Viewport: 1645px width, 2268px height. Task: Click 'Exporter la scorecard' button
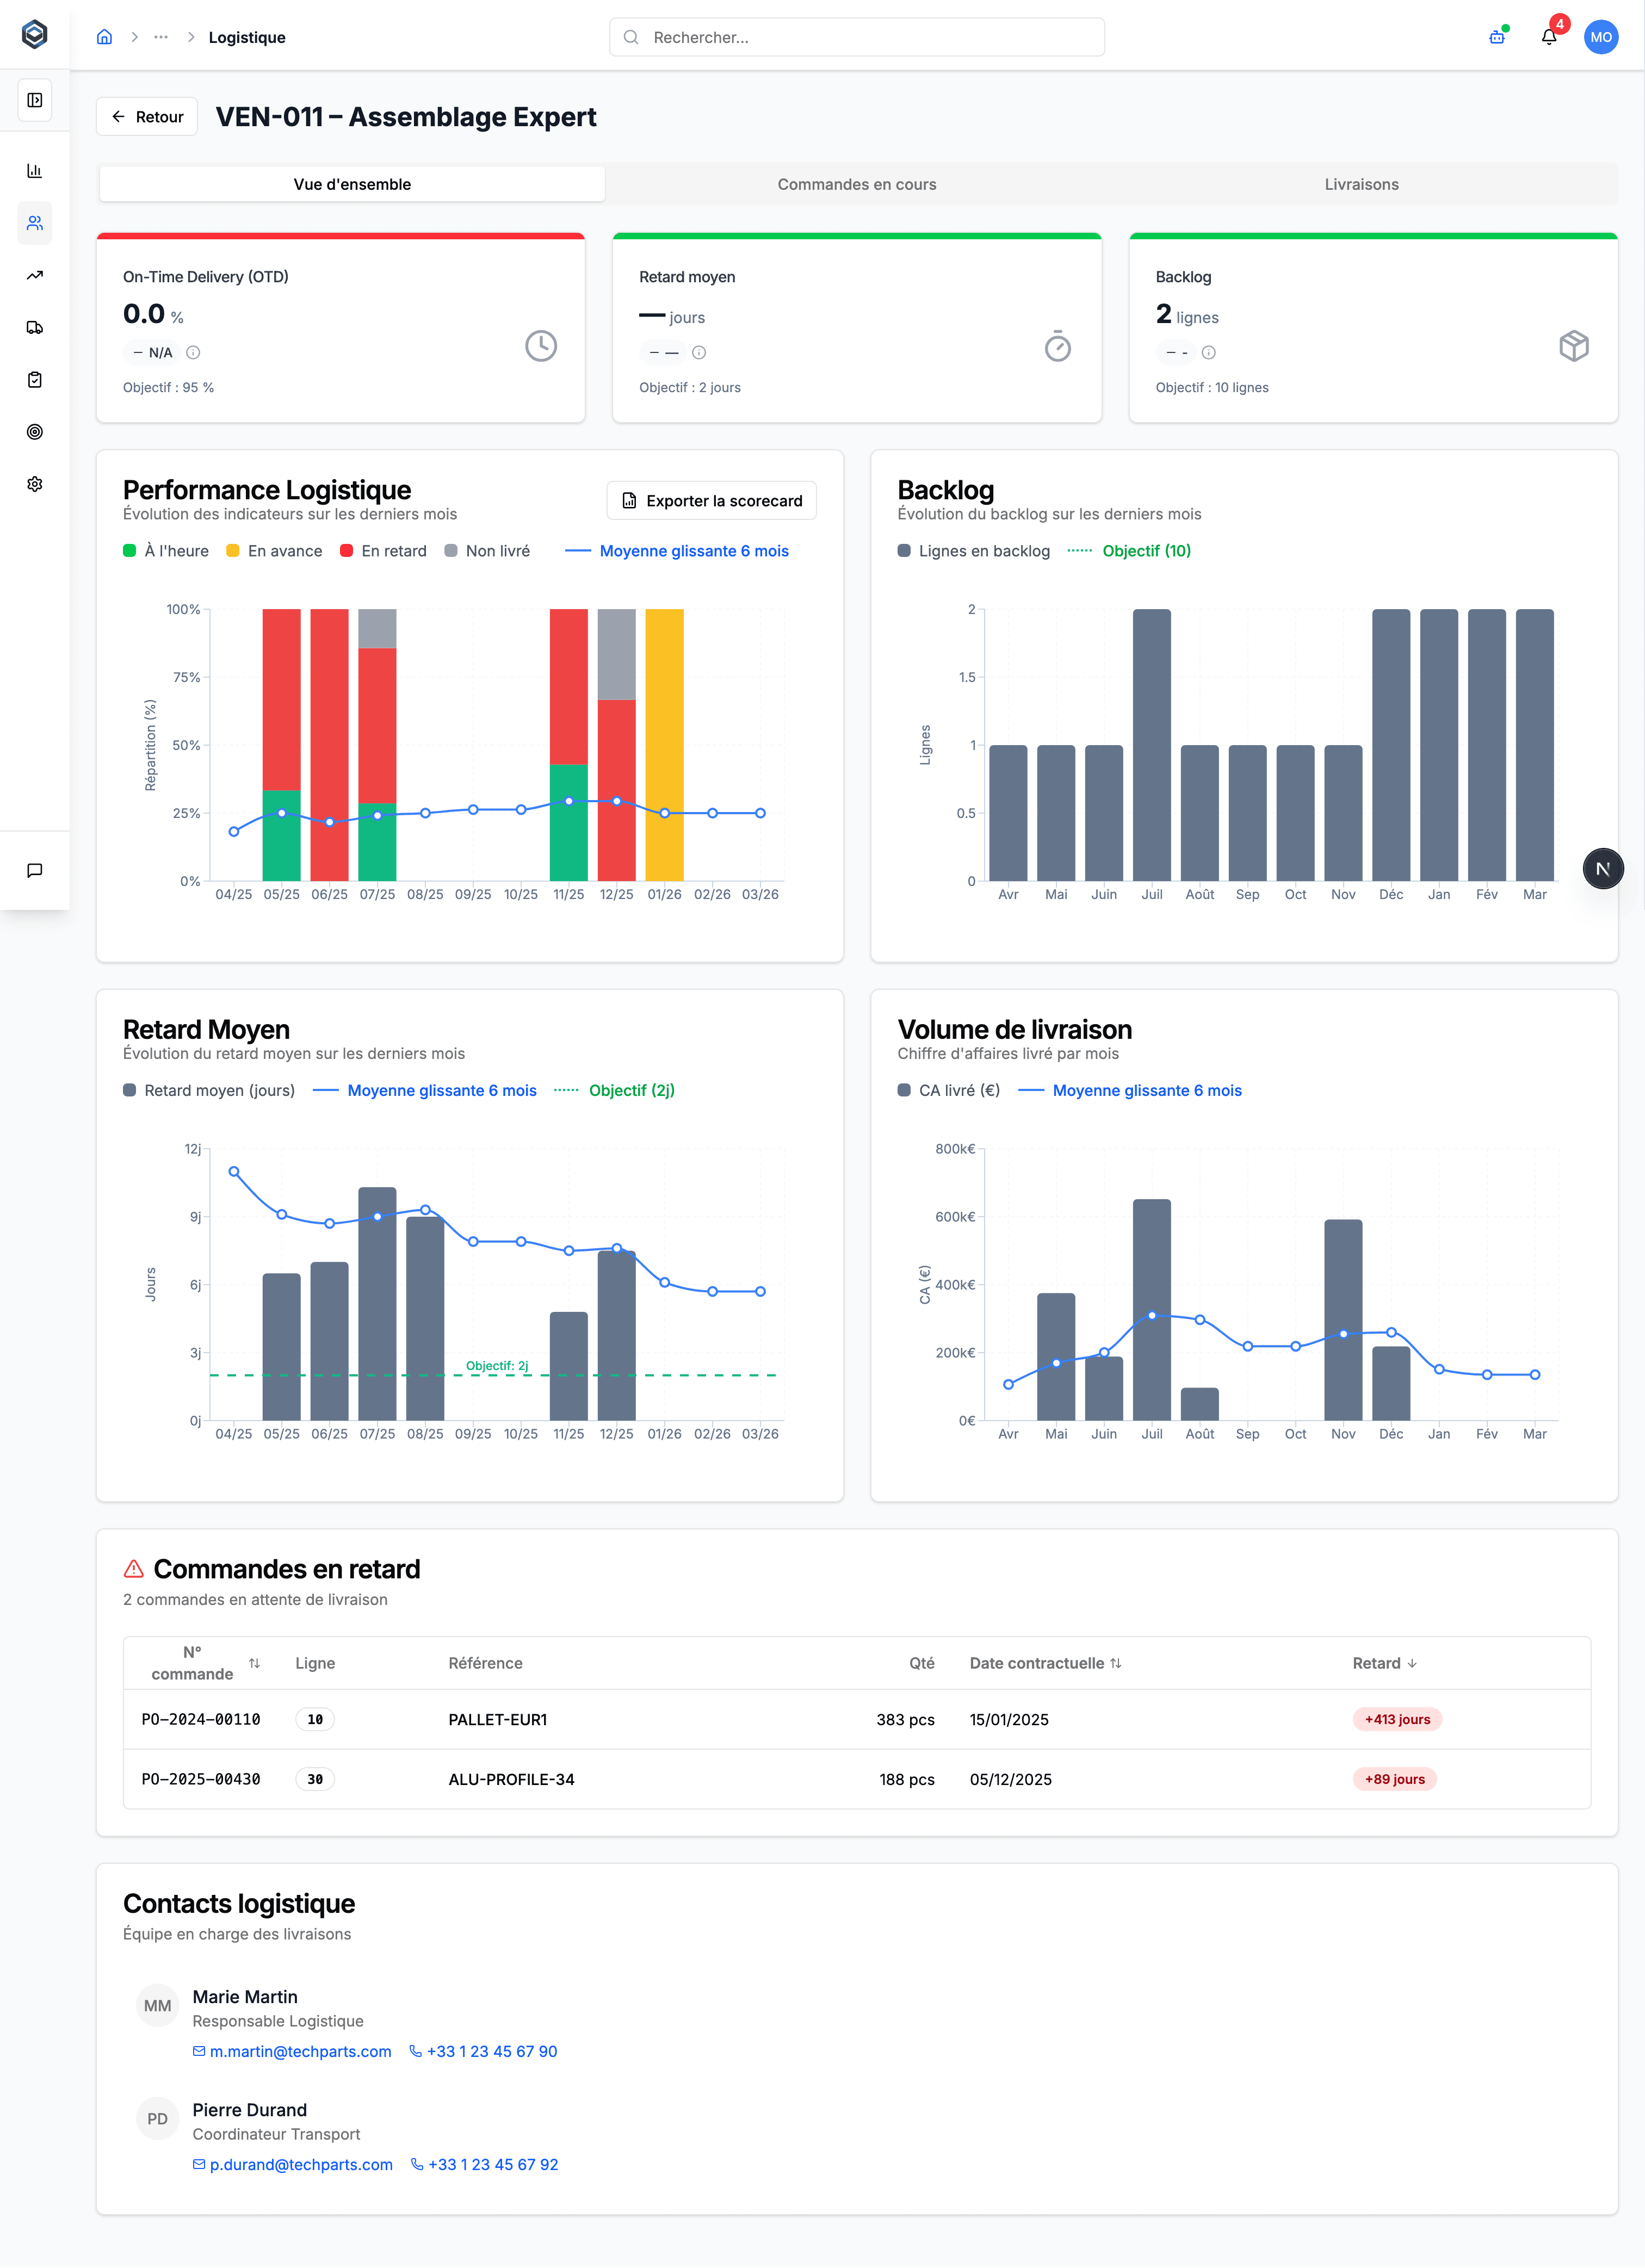(x=711, y=501)
